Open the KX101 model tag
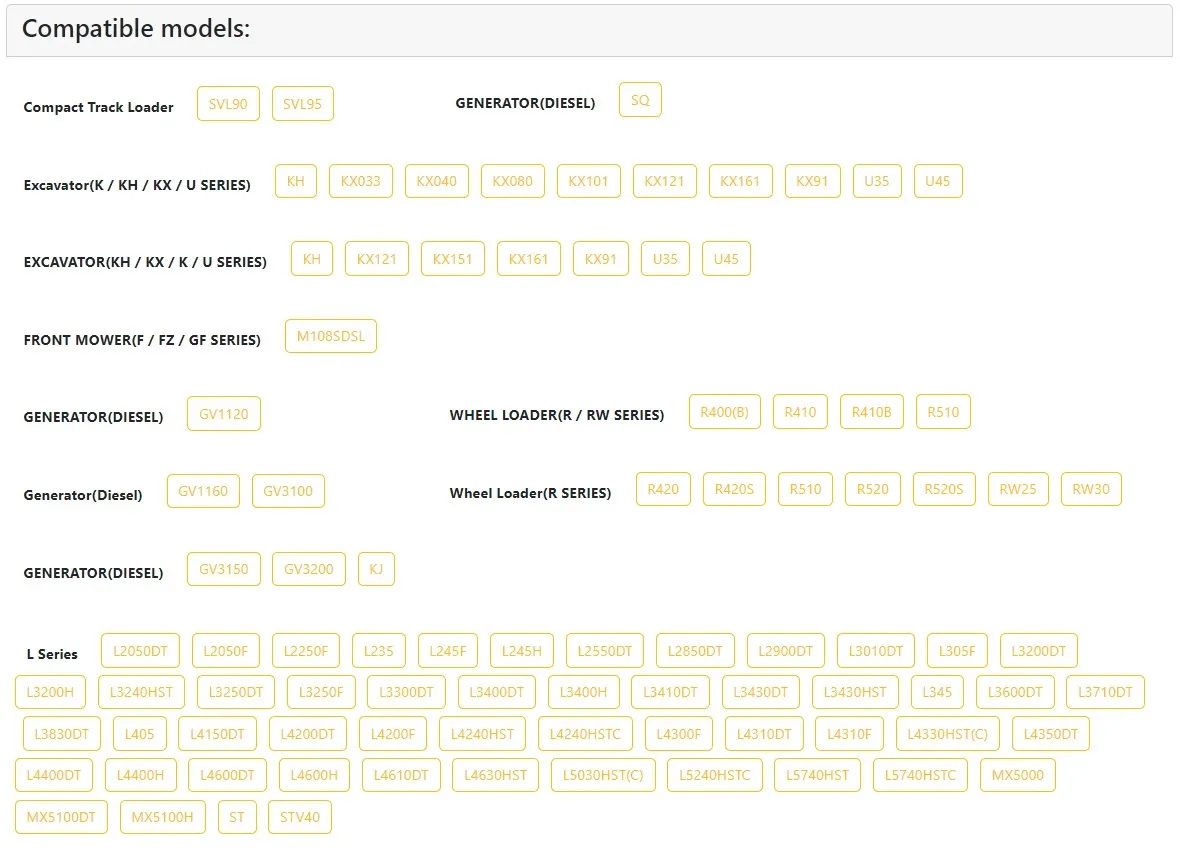The height and width of the screenshot is (864, 1180). 588,181
